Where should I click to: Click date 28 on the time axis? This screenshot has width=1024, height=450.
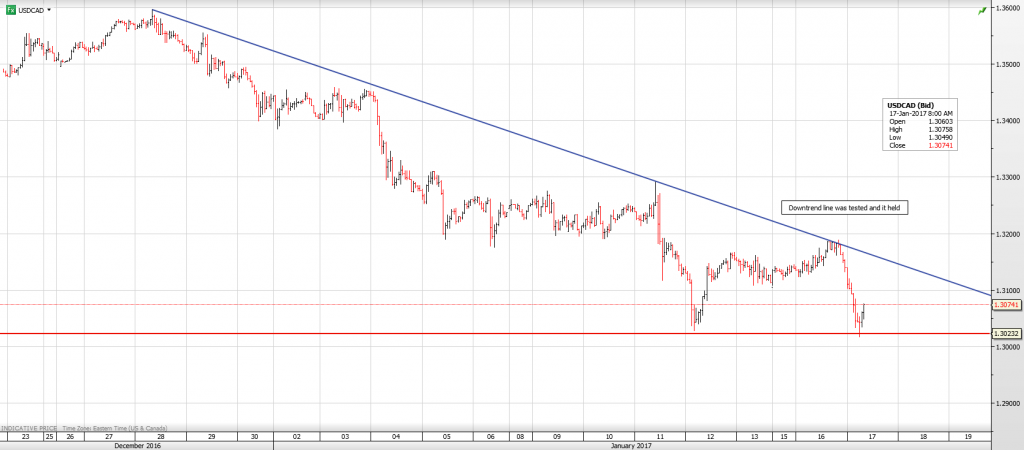click(158, 436)
